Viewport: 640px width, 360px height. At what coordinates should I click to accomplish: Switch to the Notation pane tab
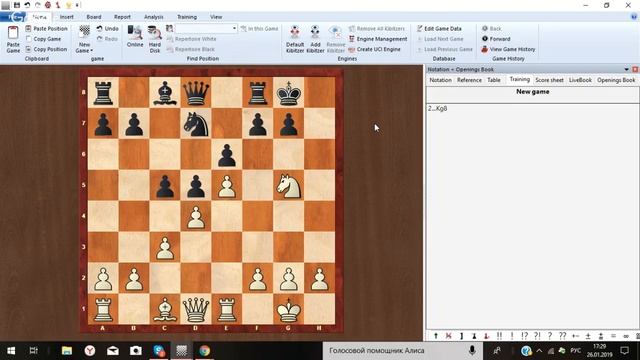440,80
